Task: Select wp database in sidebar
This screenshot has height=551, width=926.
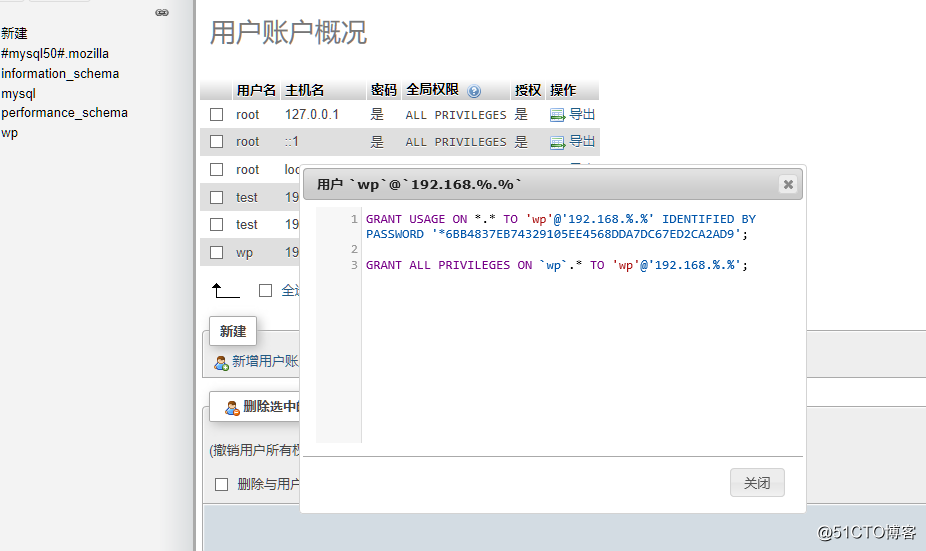Action: pos(9,133)
